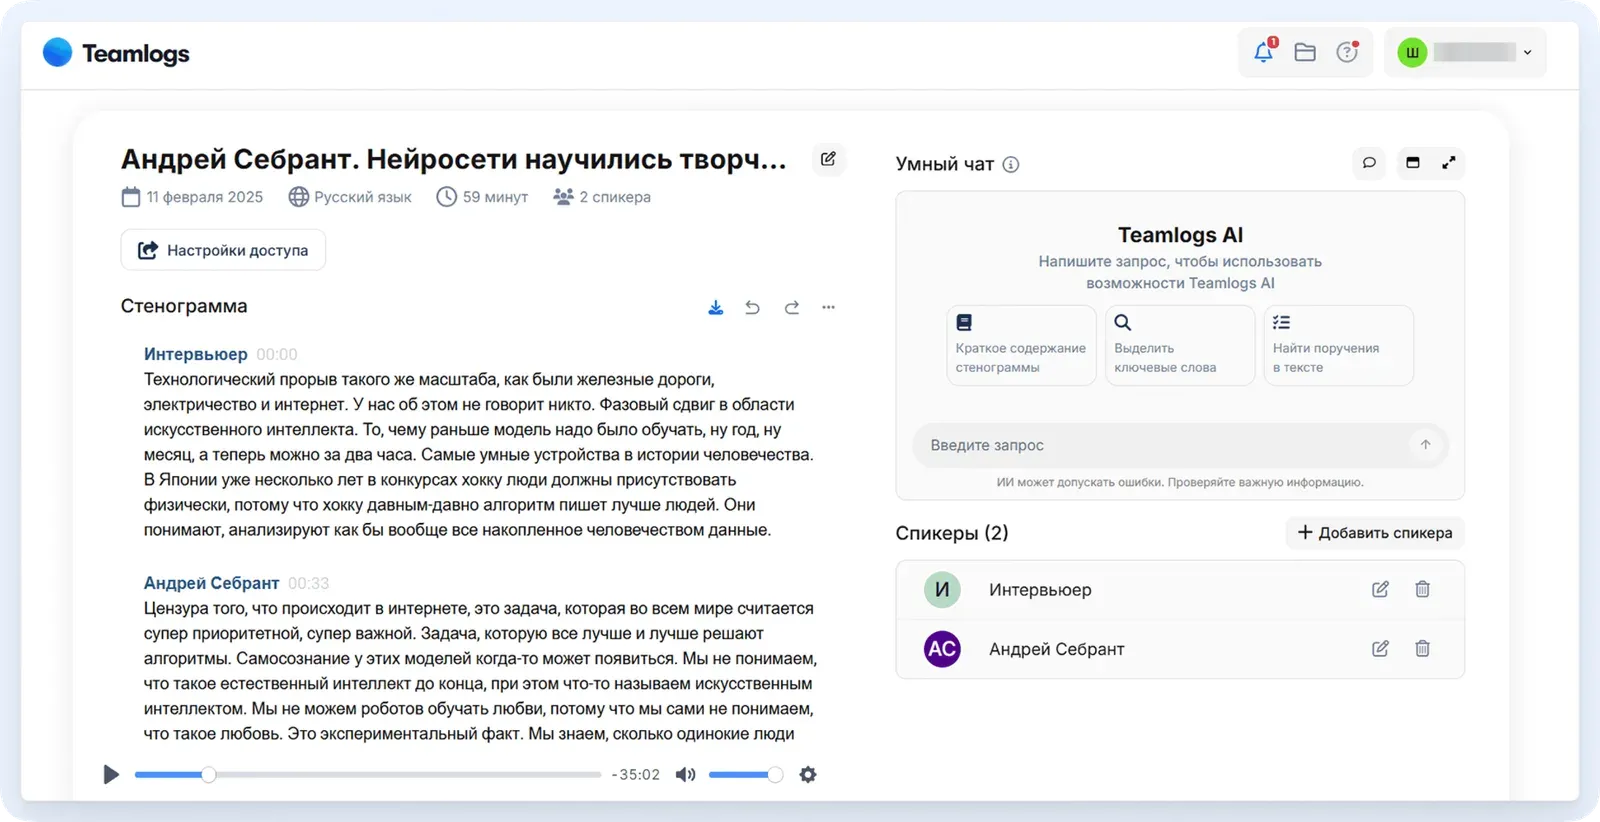
Task: Switch the chat panel layout view
Action: (1412, 163)
